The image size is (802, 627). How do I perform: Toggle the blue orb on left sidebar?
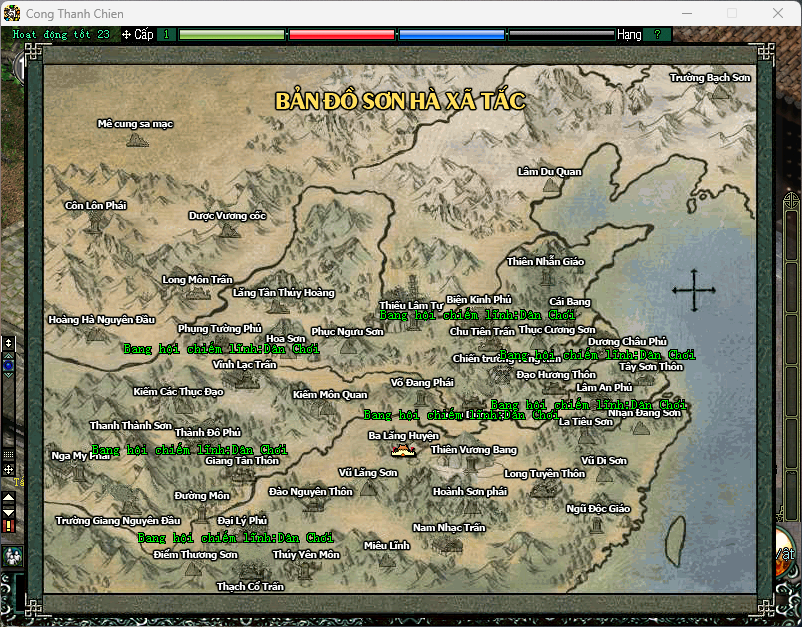[9, 365]
